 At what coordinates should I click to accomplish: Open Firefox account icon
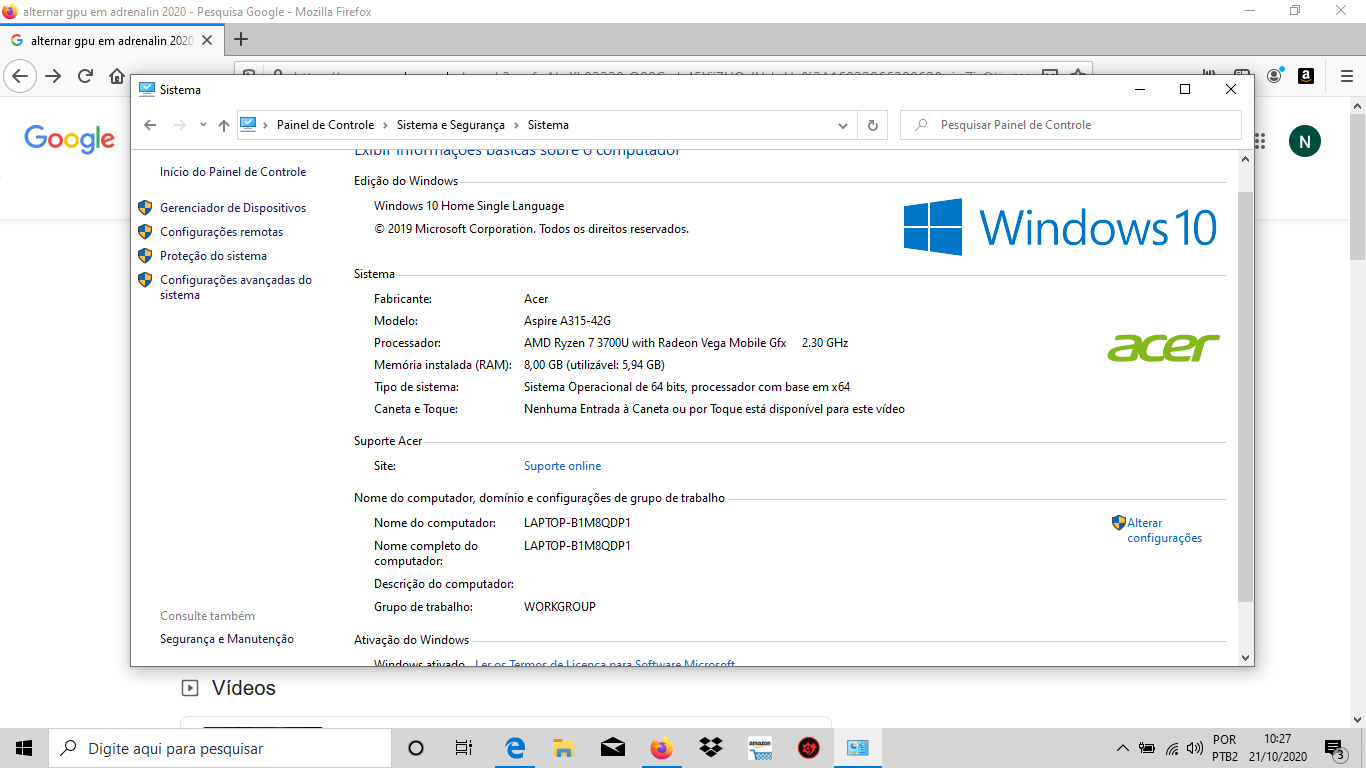point(1274,76)
